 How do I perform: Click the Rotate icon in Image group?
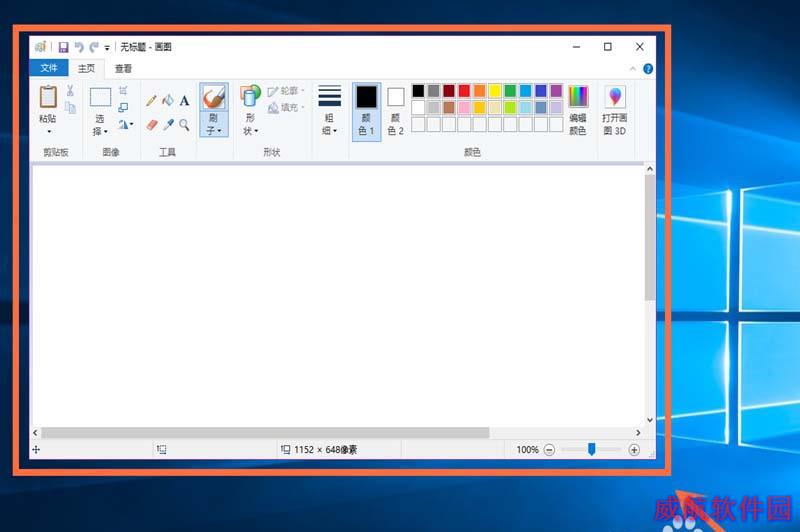pyautogui.click(x=124, y=124)
